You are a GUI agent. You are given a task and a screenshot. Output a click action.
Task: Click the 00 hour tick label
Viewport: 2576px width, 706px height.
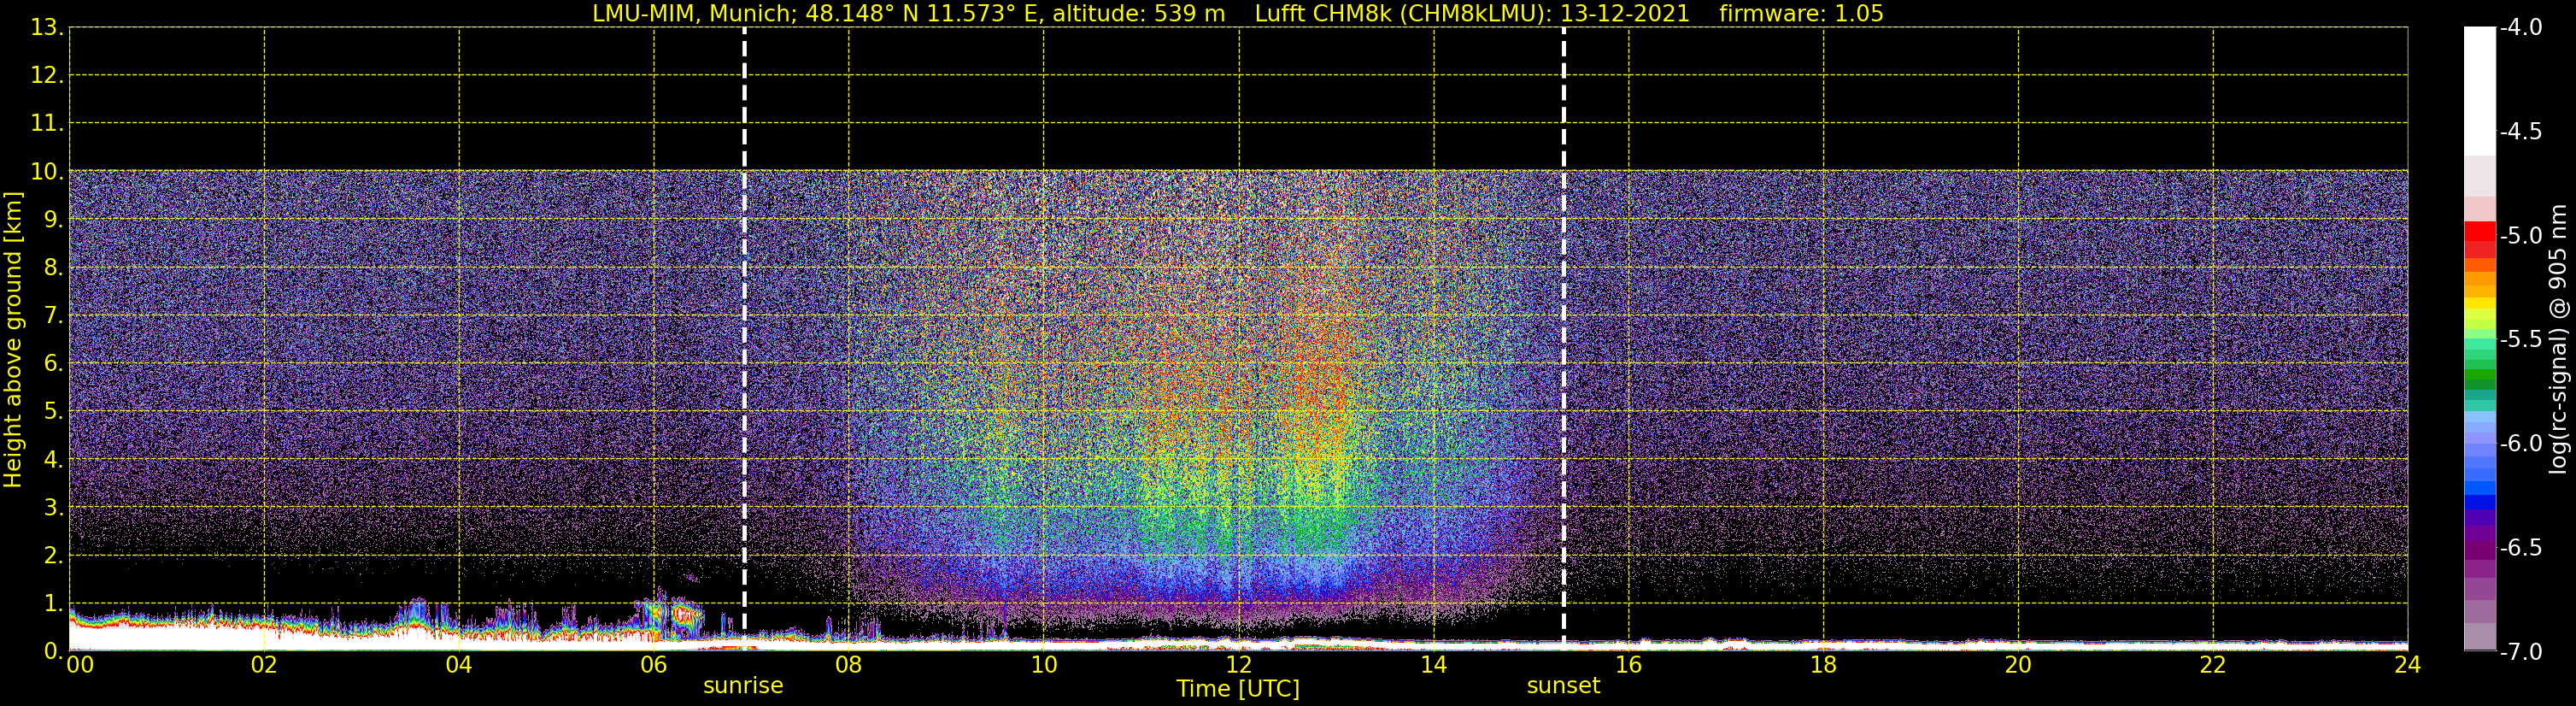pos(80,665)
